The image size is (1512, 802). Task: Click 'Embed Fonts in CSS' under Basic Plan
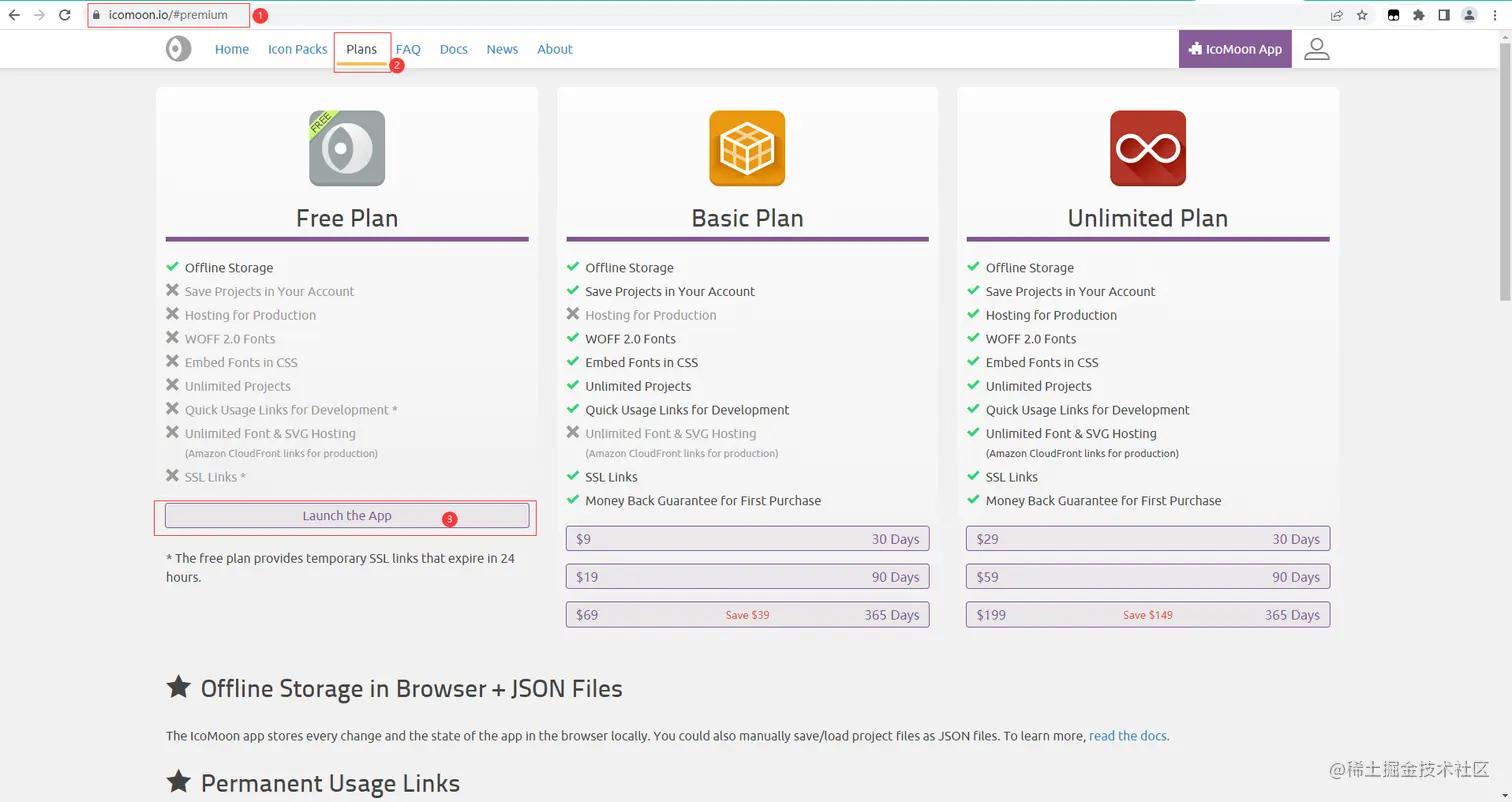click(x=642, y=363)
